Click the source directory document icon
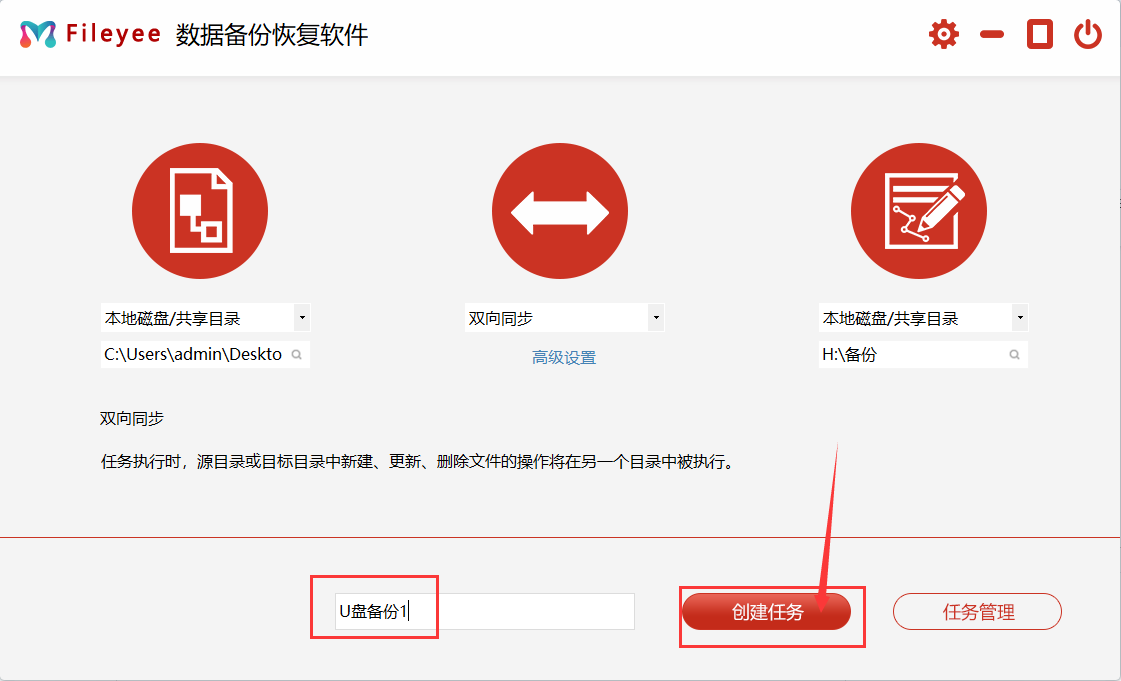This screenshot has width=1121, height=681. (x=200, y=211)
